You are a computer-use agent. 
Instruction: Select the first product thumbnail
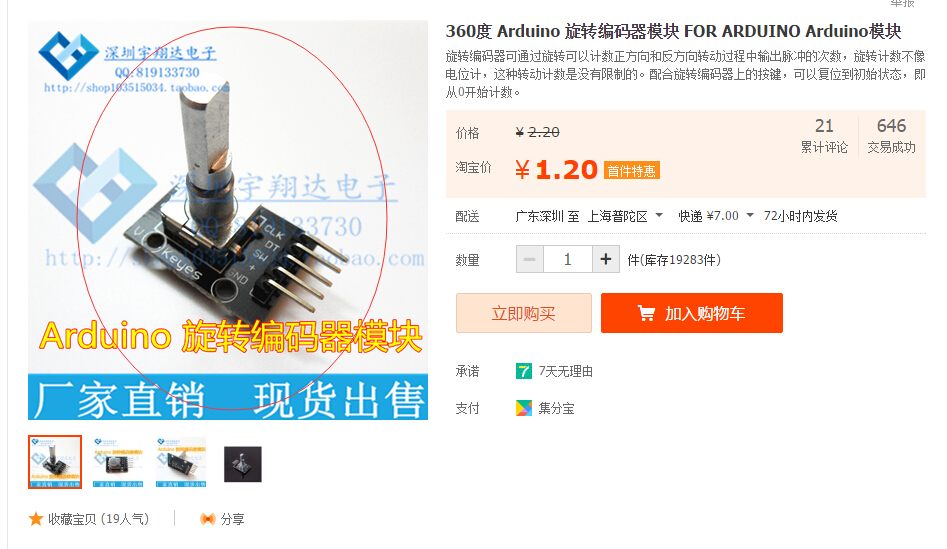55,462
